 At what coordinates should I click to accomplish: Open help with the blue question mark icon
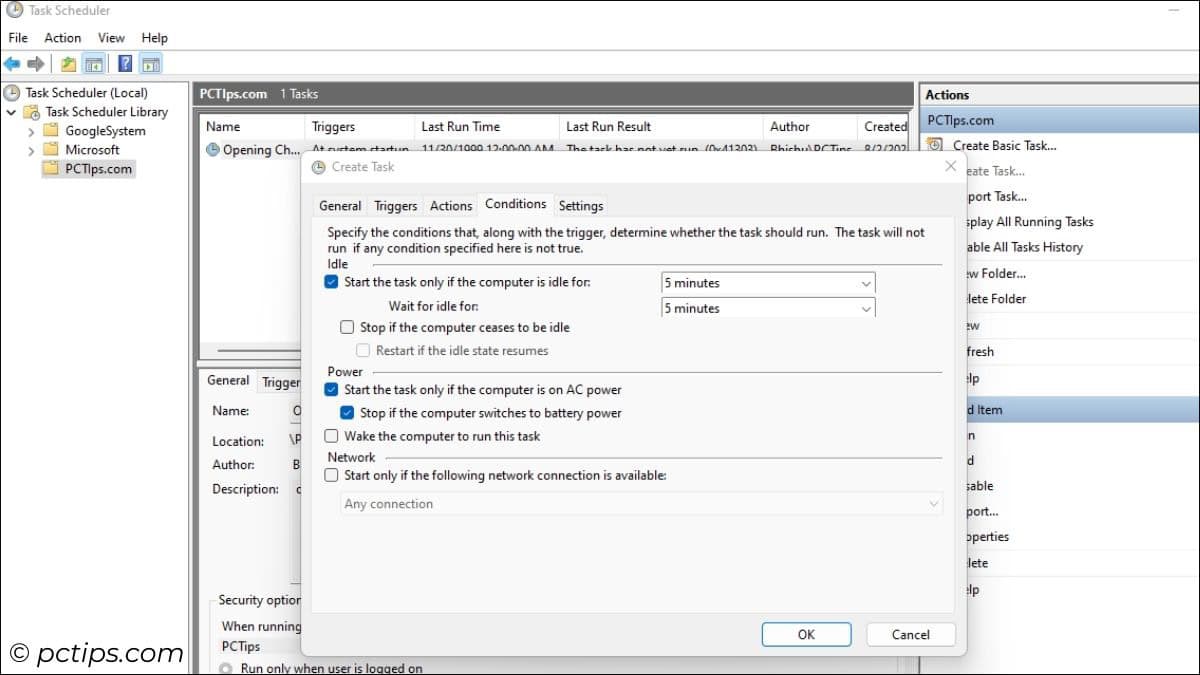point(125,64)
